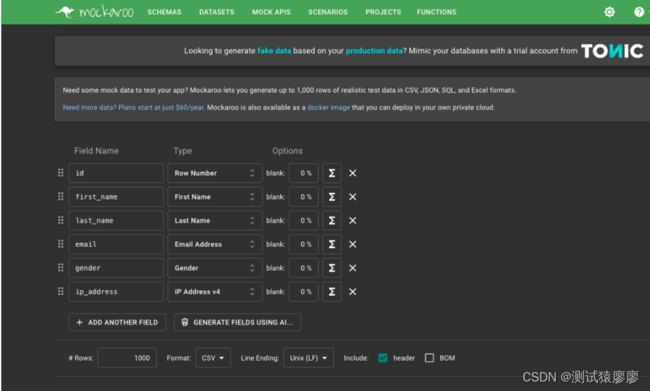Remove the last_name field row
The height and width of the screenshot is (391, 650).
[x=352, y=221]
